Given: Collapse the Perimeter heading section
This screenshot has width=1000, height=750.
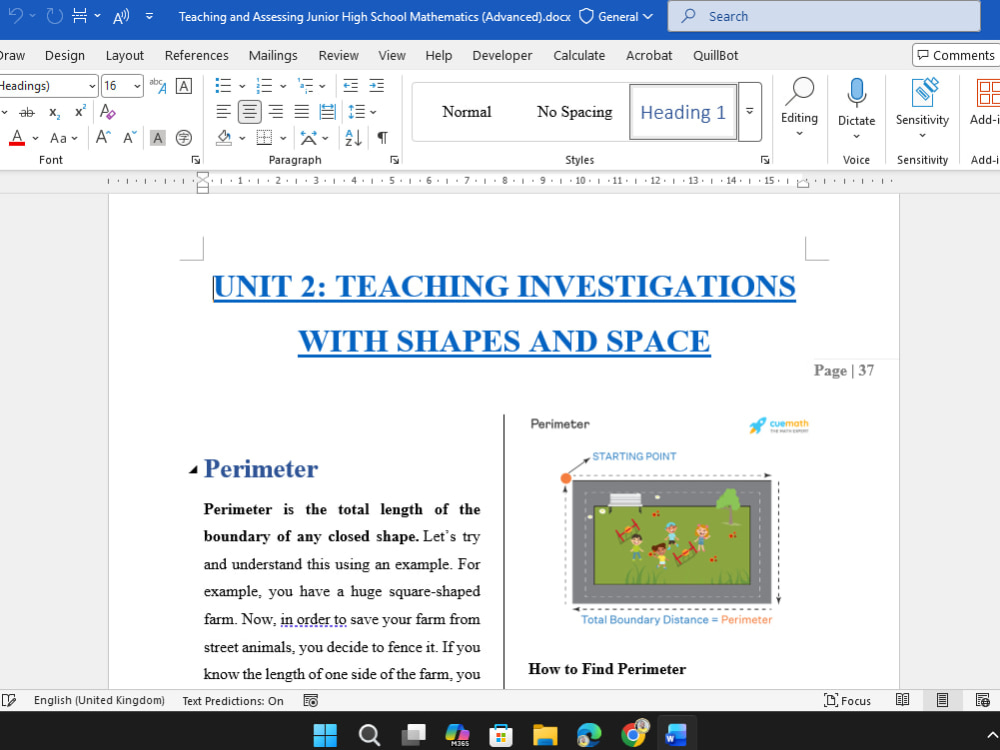Looking at the screenshot, I should [x=193, y=470].
